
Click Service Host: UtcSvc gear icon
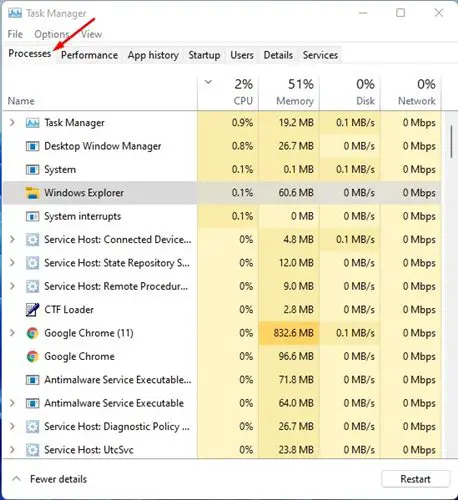click(x=32, y=450)
